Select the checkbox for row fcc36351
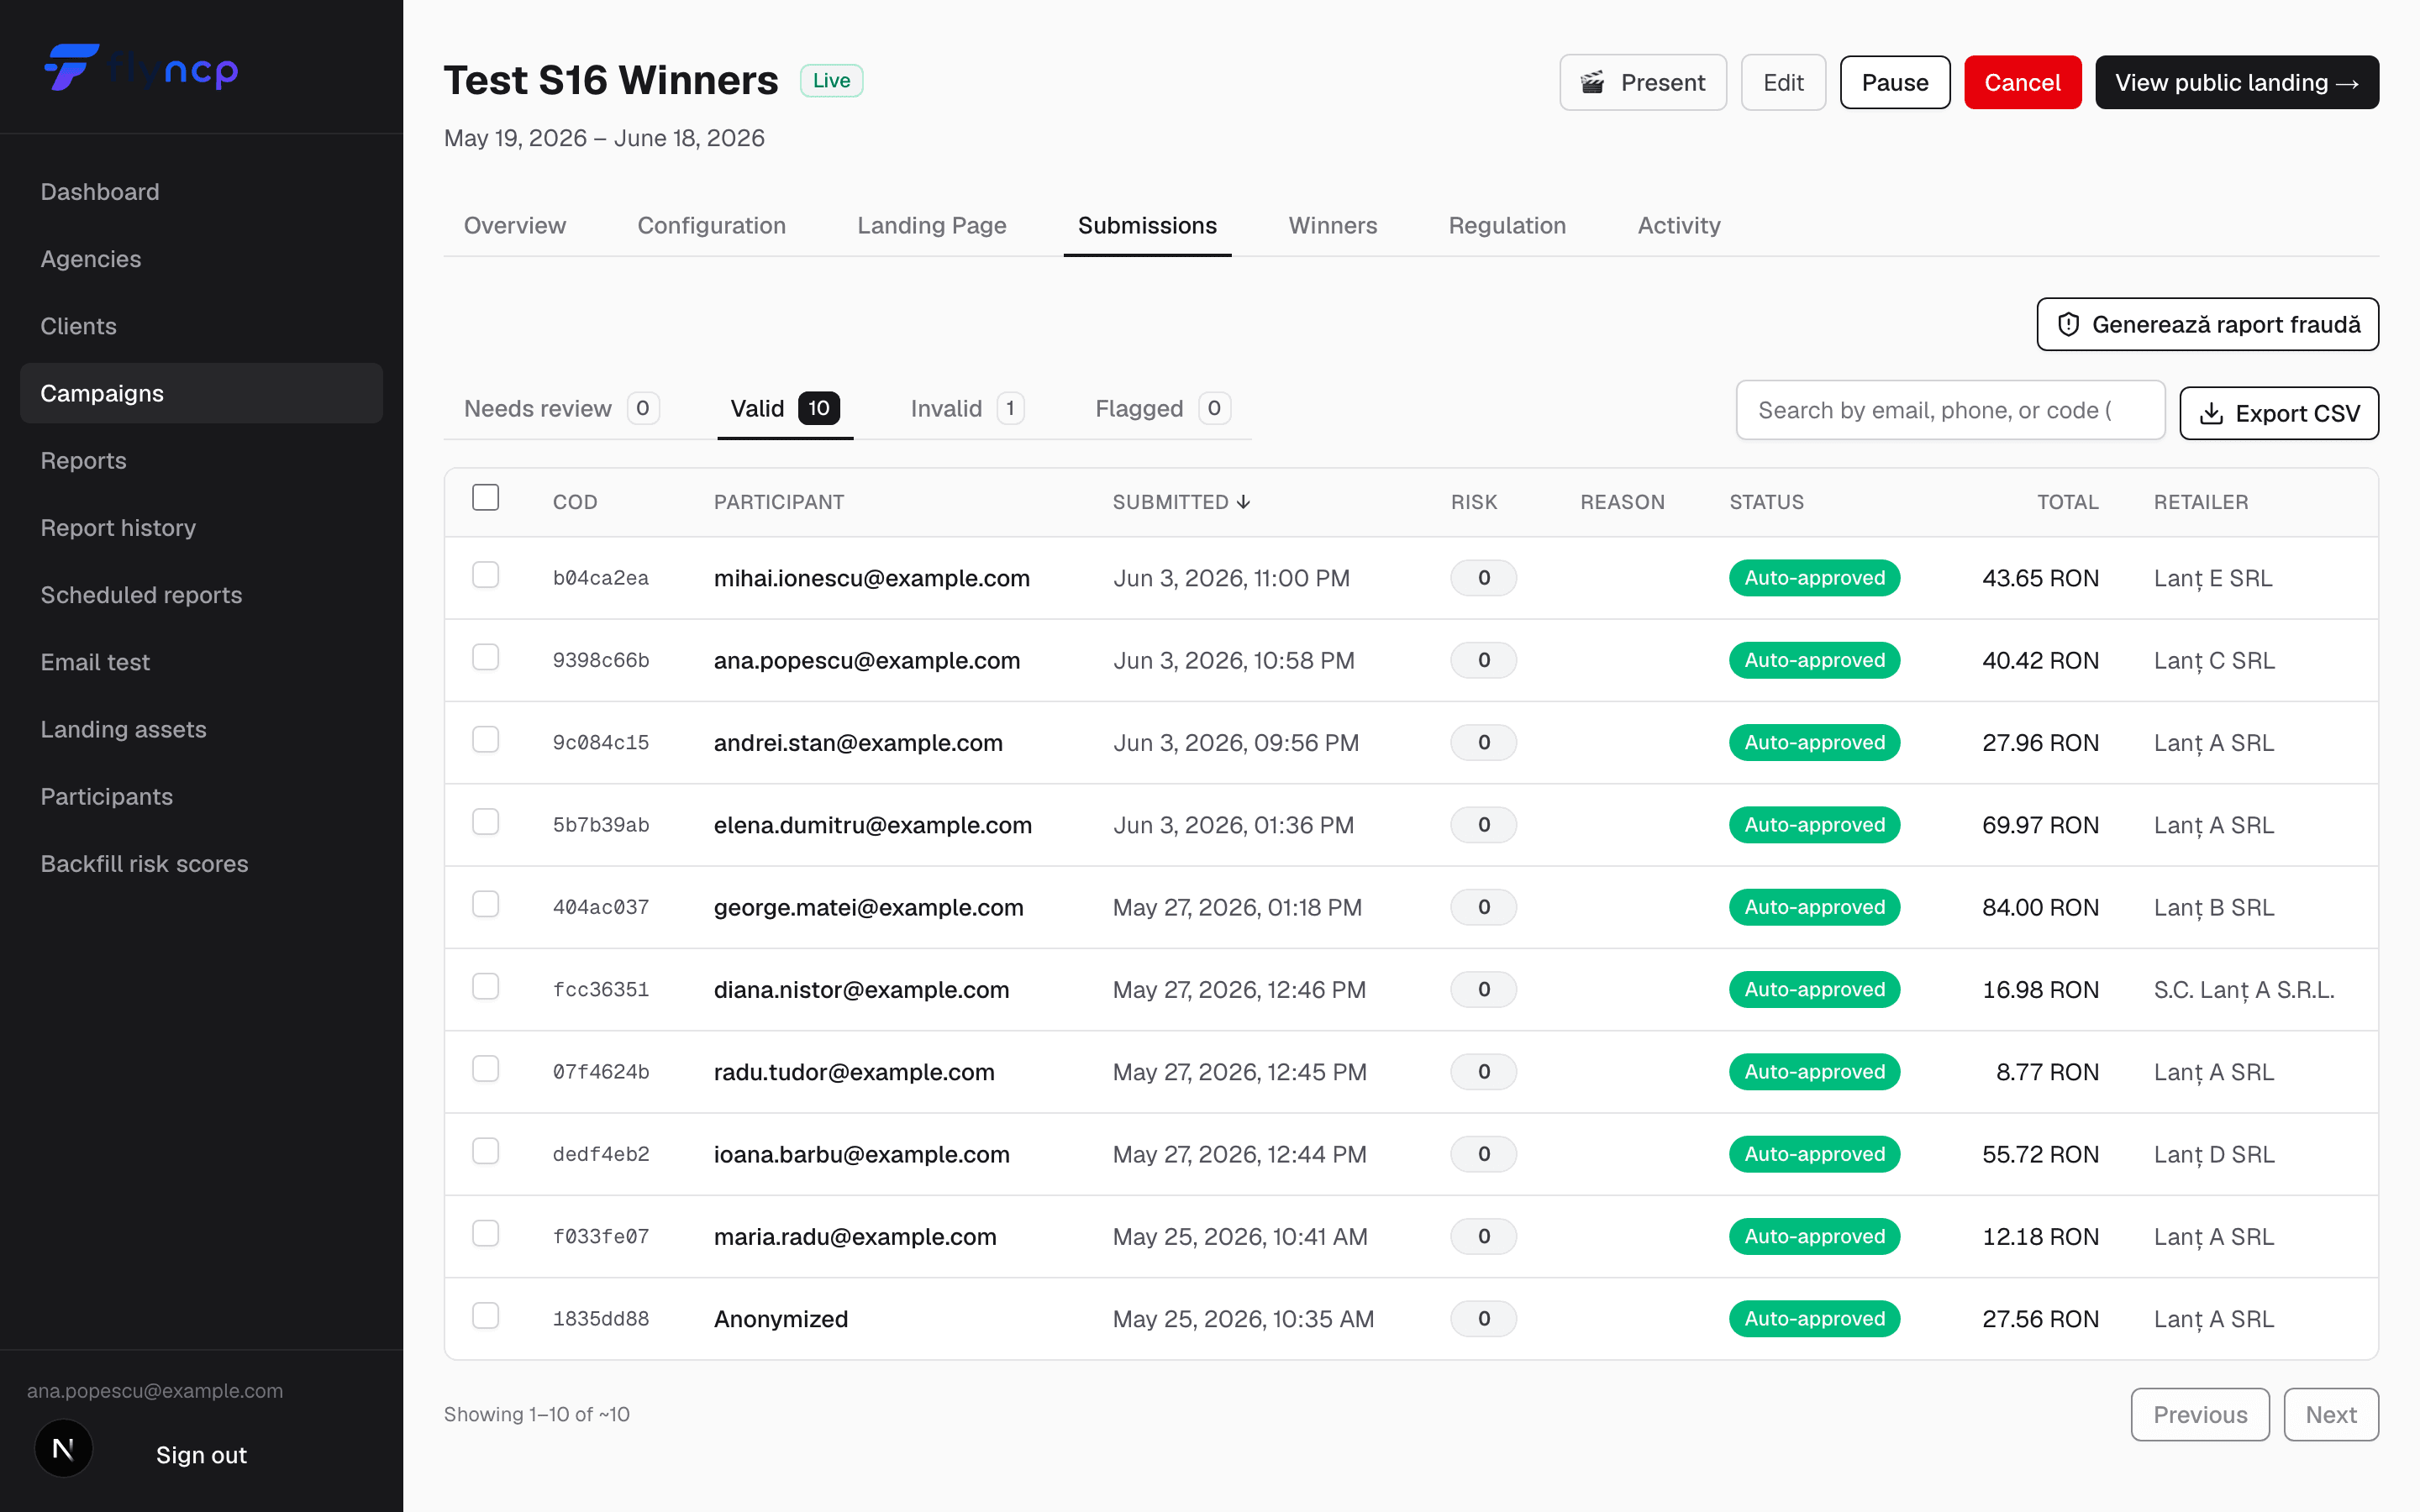Image resolution: width=2420 pixels, height=1512 pixels. tap(485, 986)
